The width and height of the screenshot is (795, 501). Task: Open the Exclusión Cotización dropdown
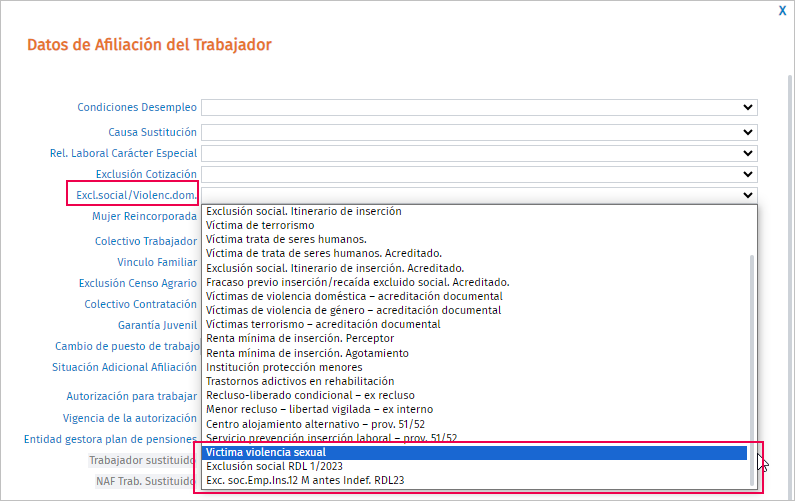(479, 174)
